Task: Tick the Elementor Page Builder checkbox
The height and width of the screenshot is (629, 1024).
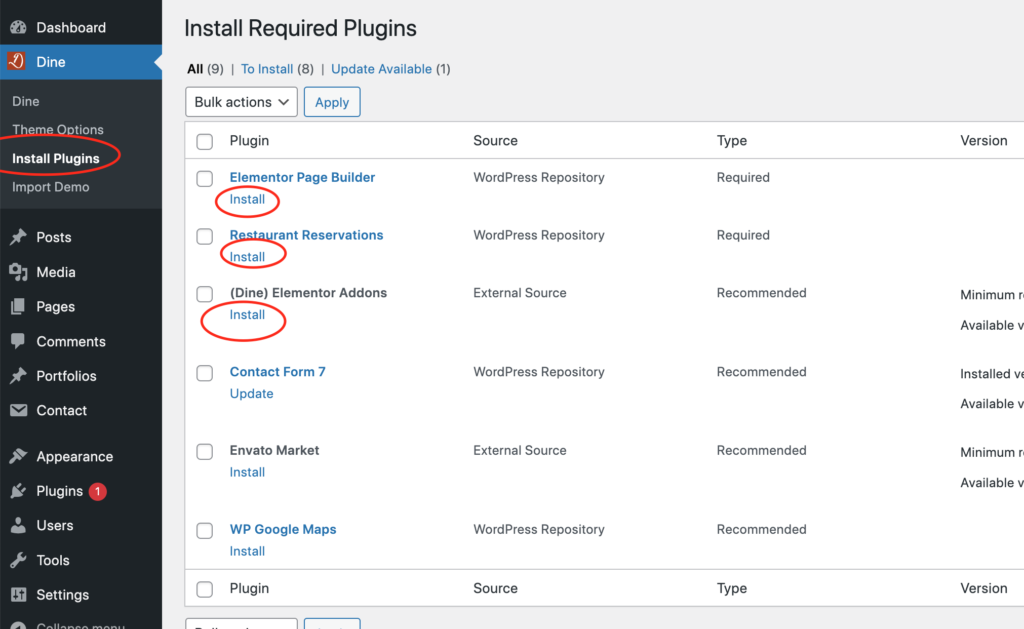Action: pyautogui.click(x=204, y=178)
